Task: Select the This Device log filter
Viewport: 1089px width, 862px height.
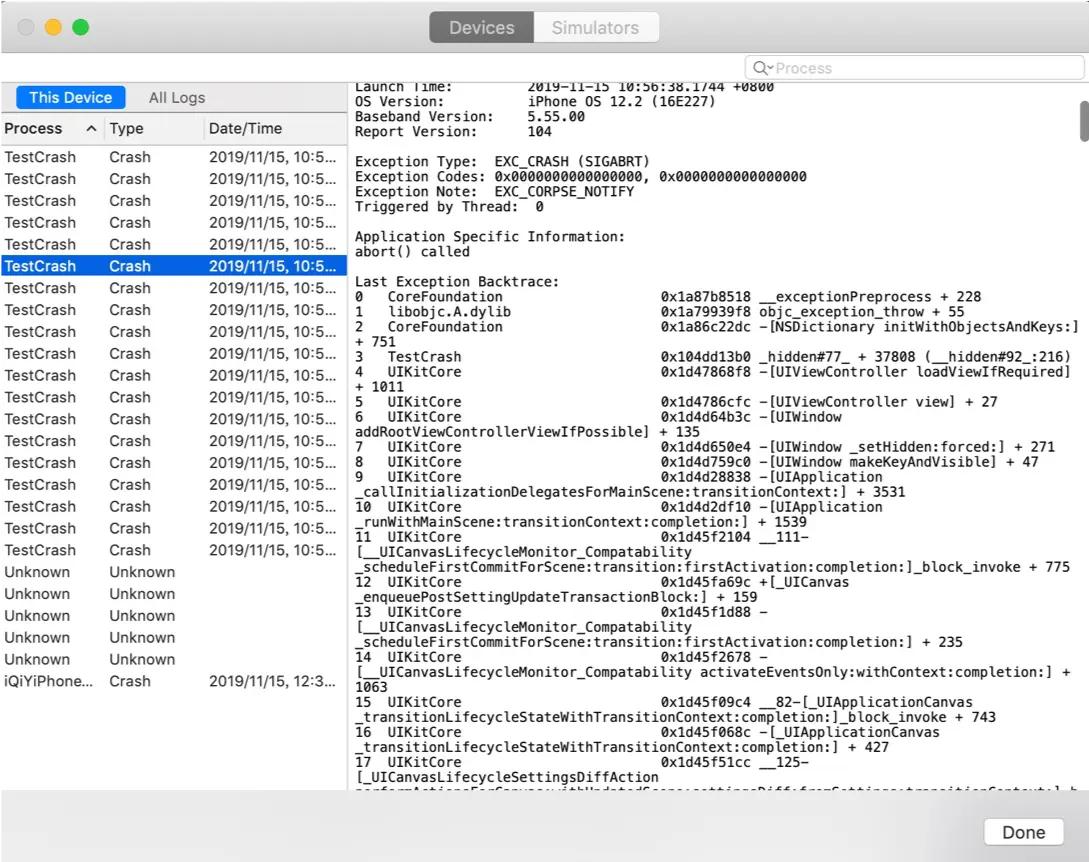Action: pos(70,97)
